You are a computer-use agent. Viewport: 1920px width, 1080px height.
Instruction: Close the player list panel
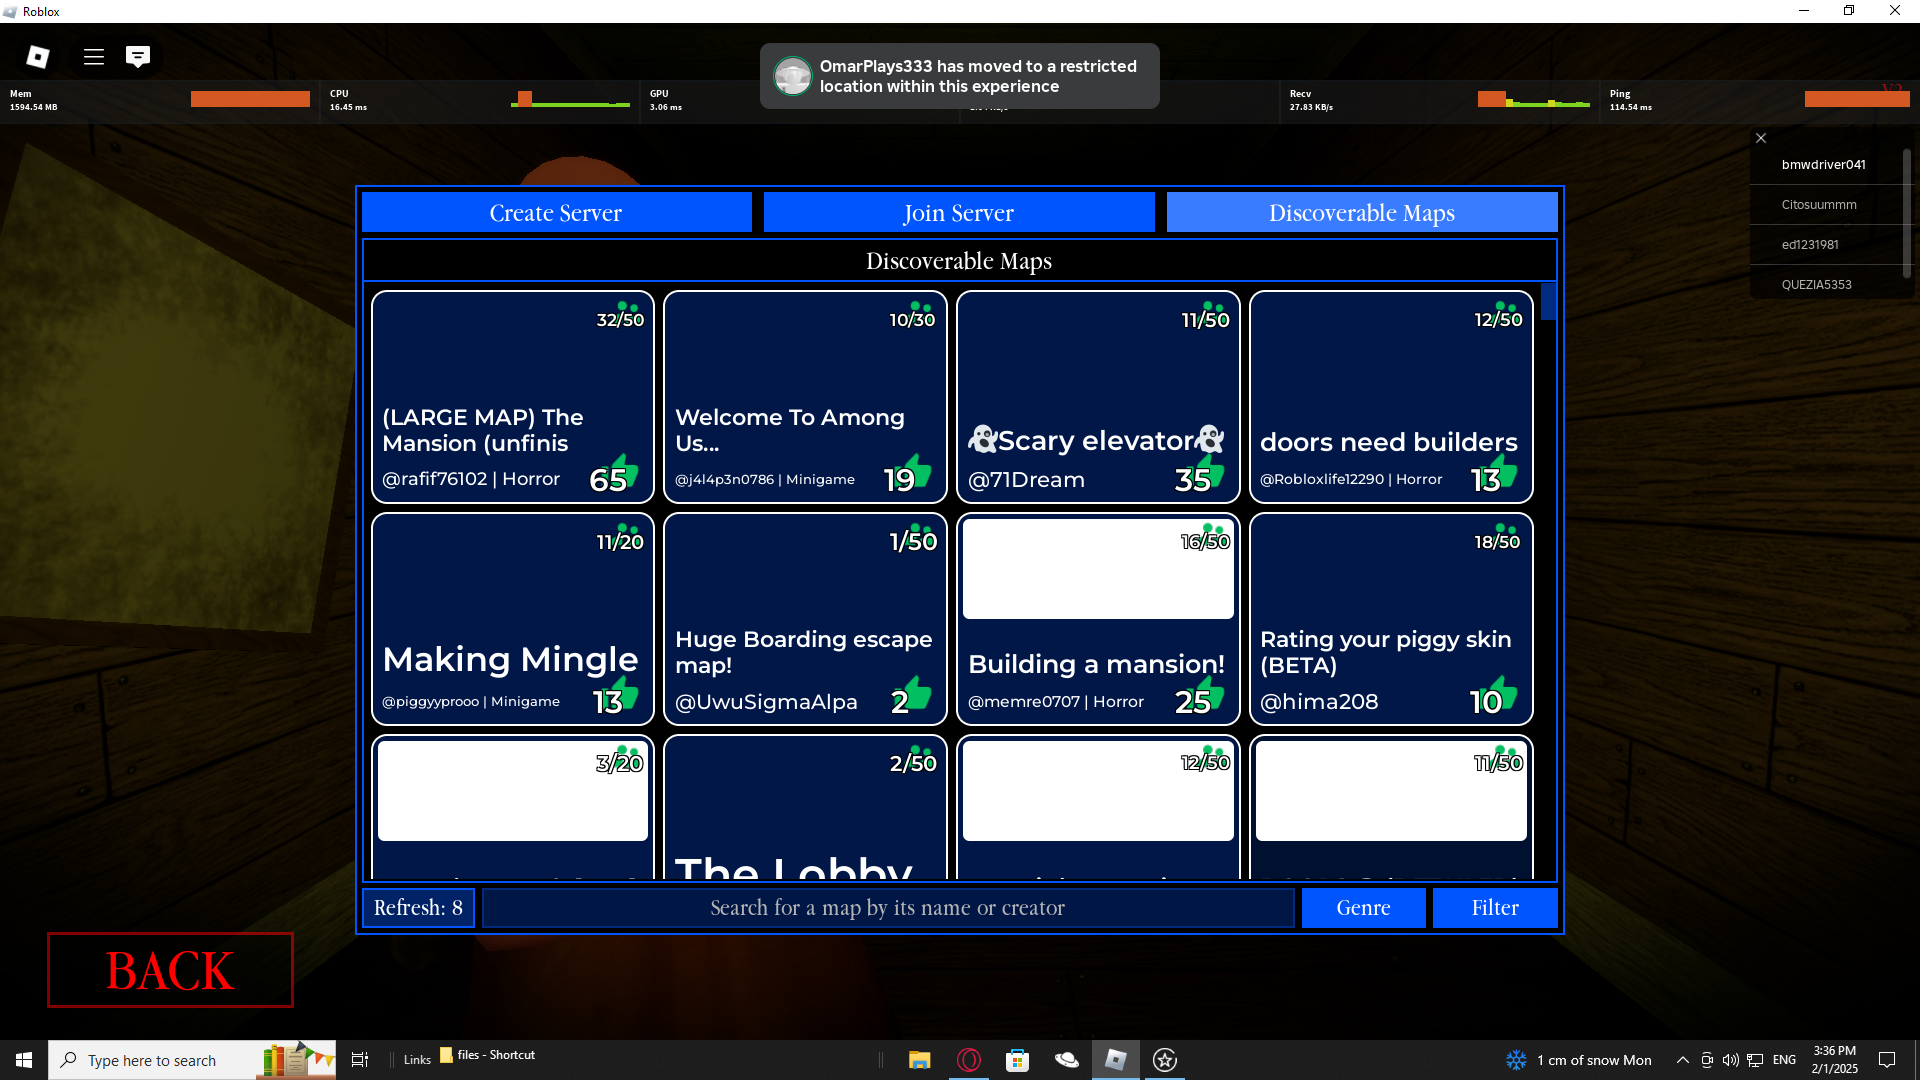[1761, 138]
